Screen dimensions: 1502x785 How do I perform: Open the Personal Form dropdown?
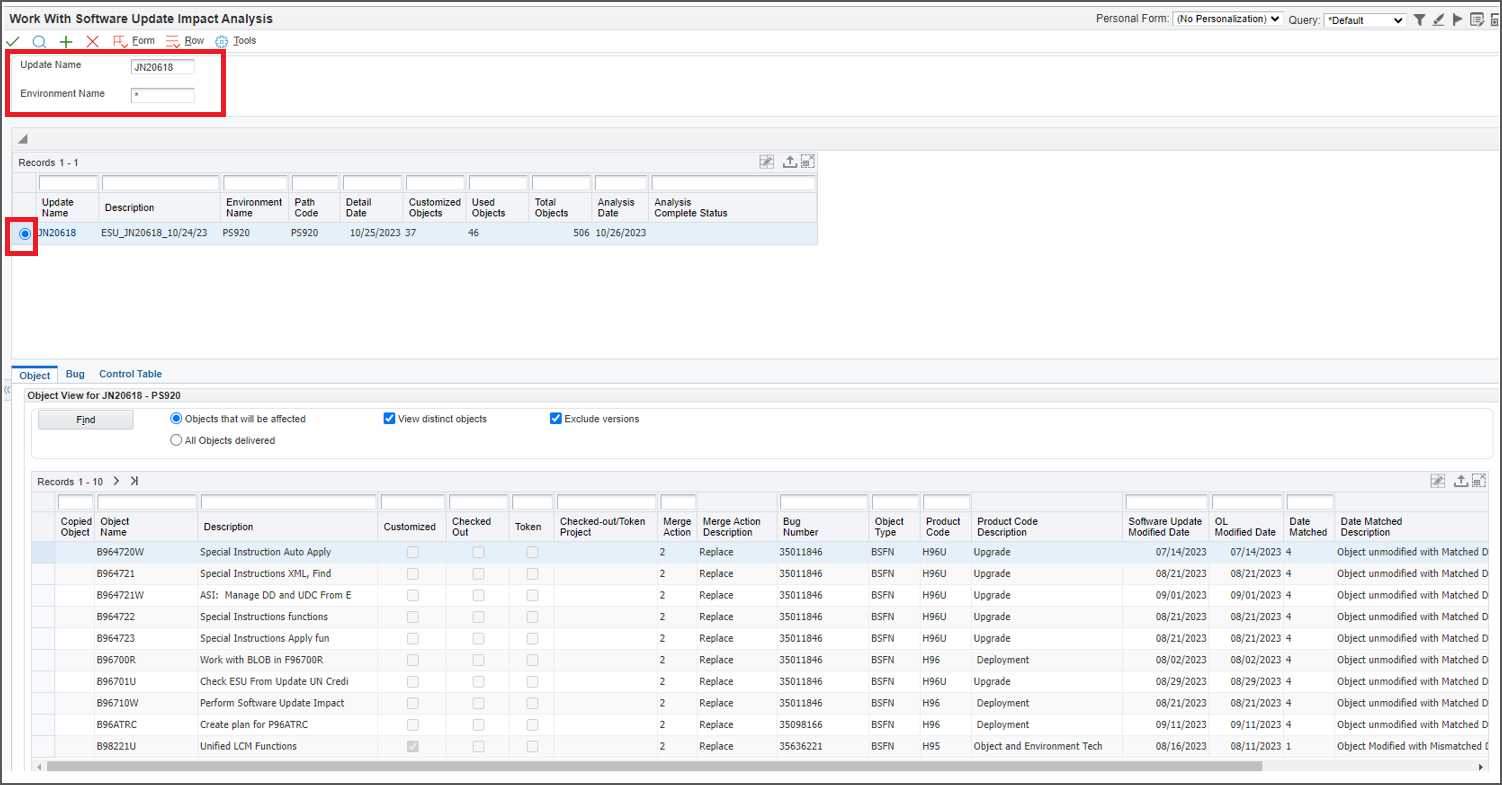[x=1228, y=19]
